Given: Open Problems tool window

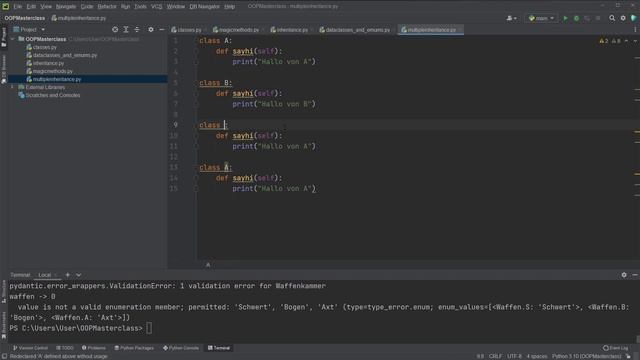Looking at the screenshot, I should [94, 348].
